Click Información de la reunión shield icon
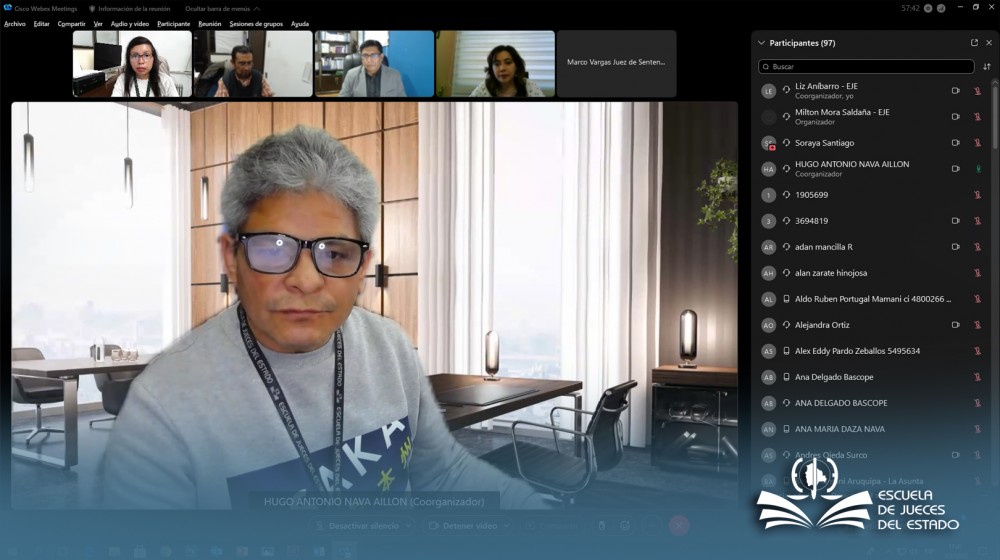 [x=92, y=8]
